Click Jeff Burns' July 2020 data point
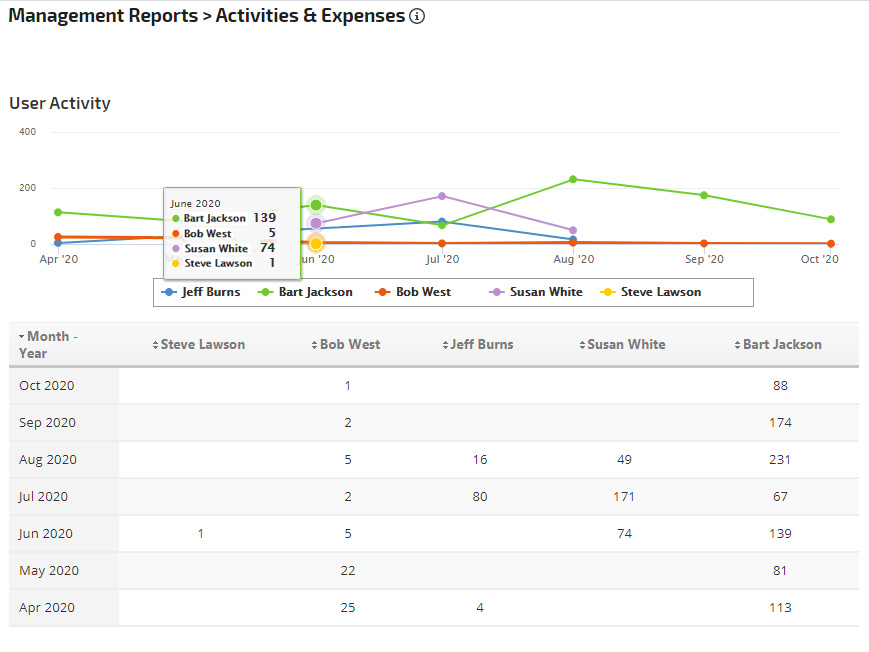The height and width of the screenshot is (652, 869). [442, 221]
